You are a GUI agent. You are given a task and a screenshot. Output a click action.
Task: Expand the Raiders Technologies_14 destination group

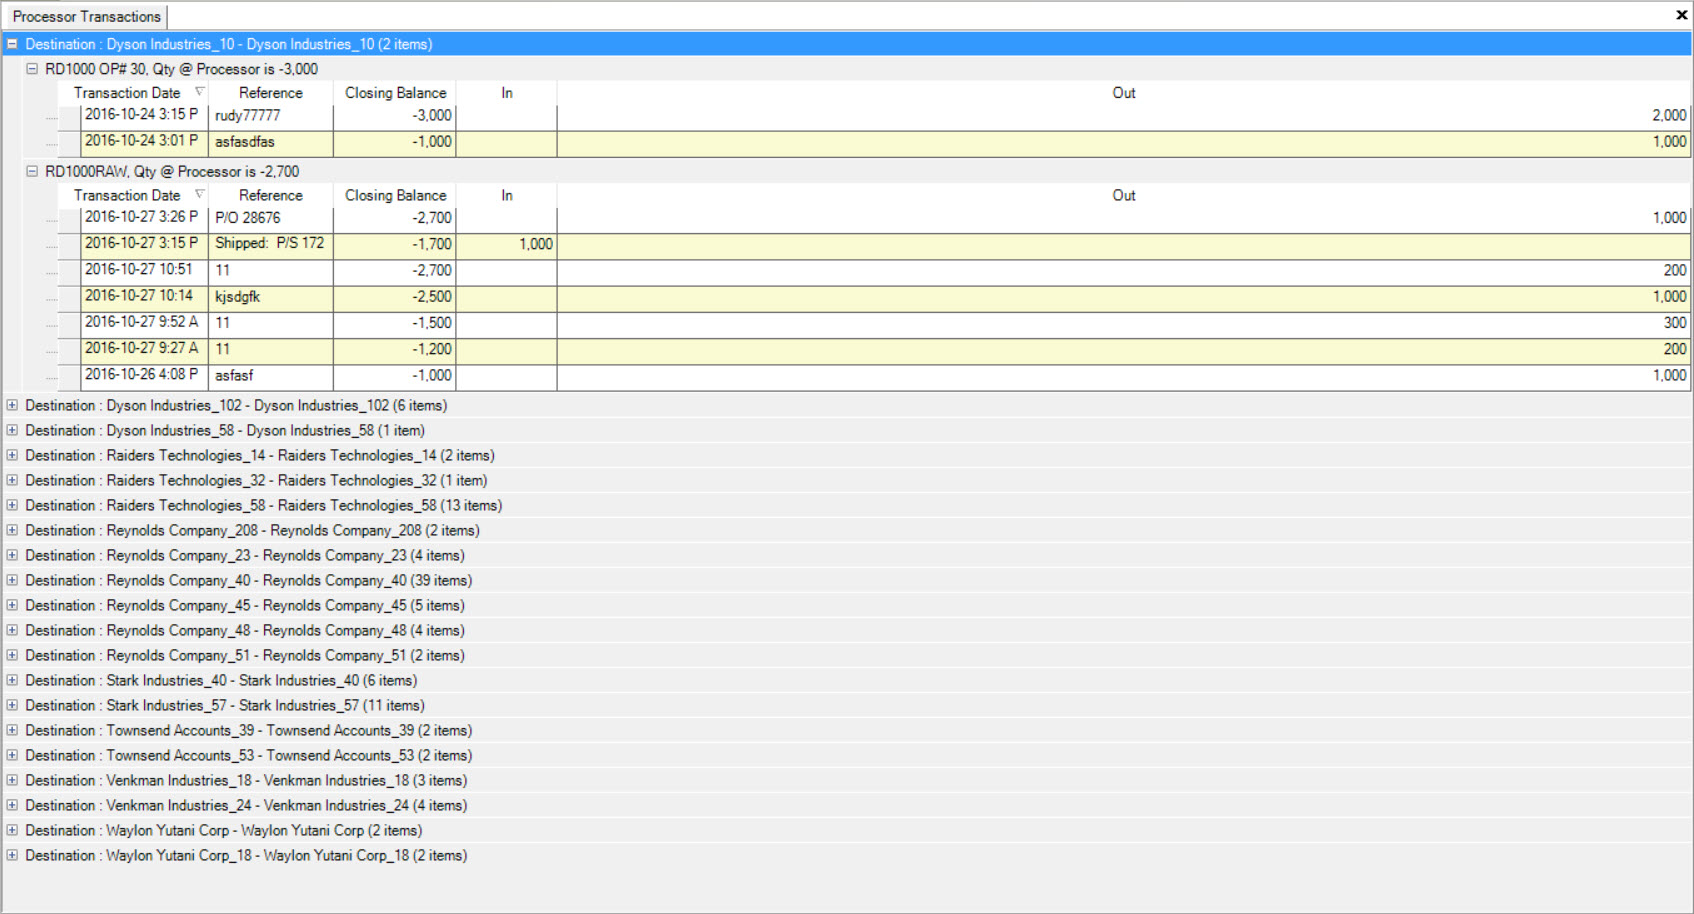(x=12, y=455)
